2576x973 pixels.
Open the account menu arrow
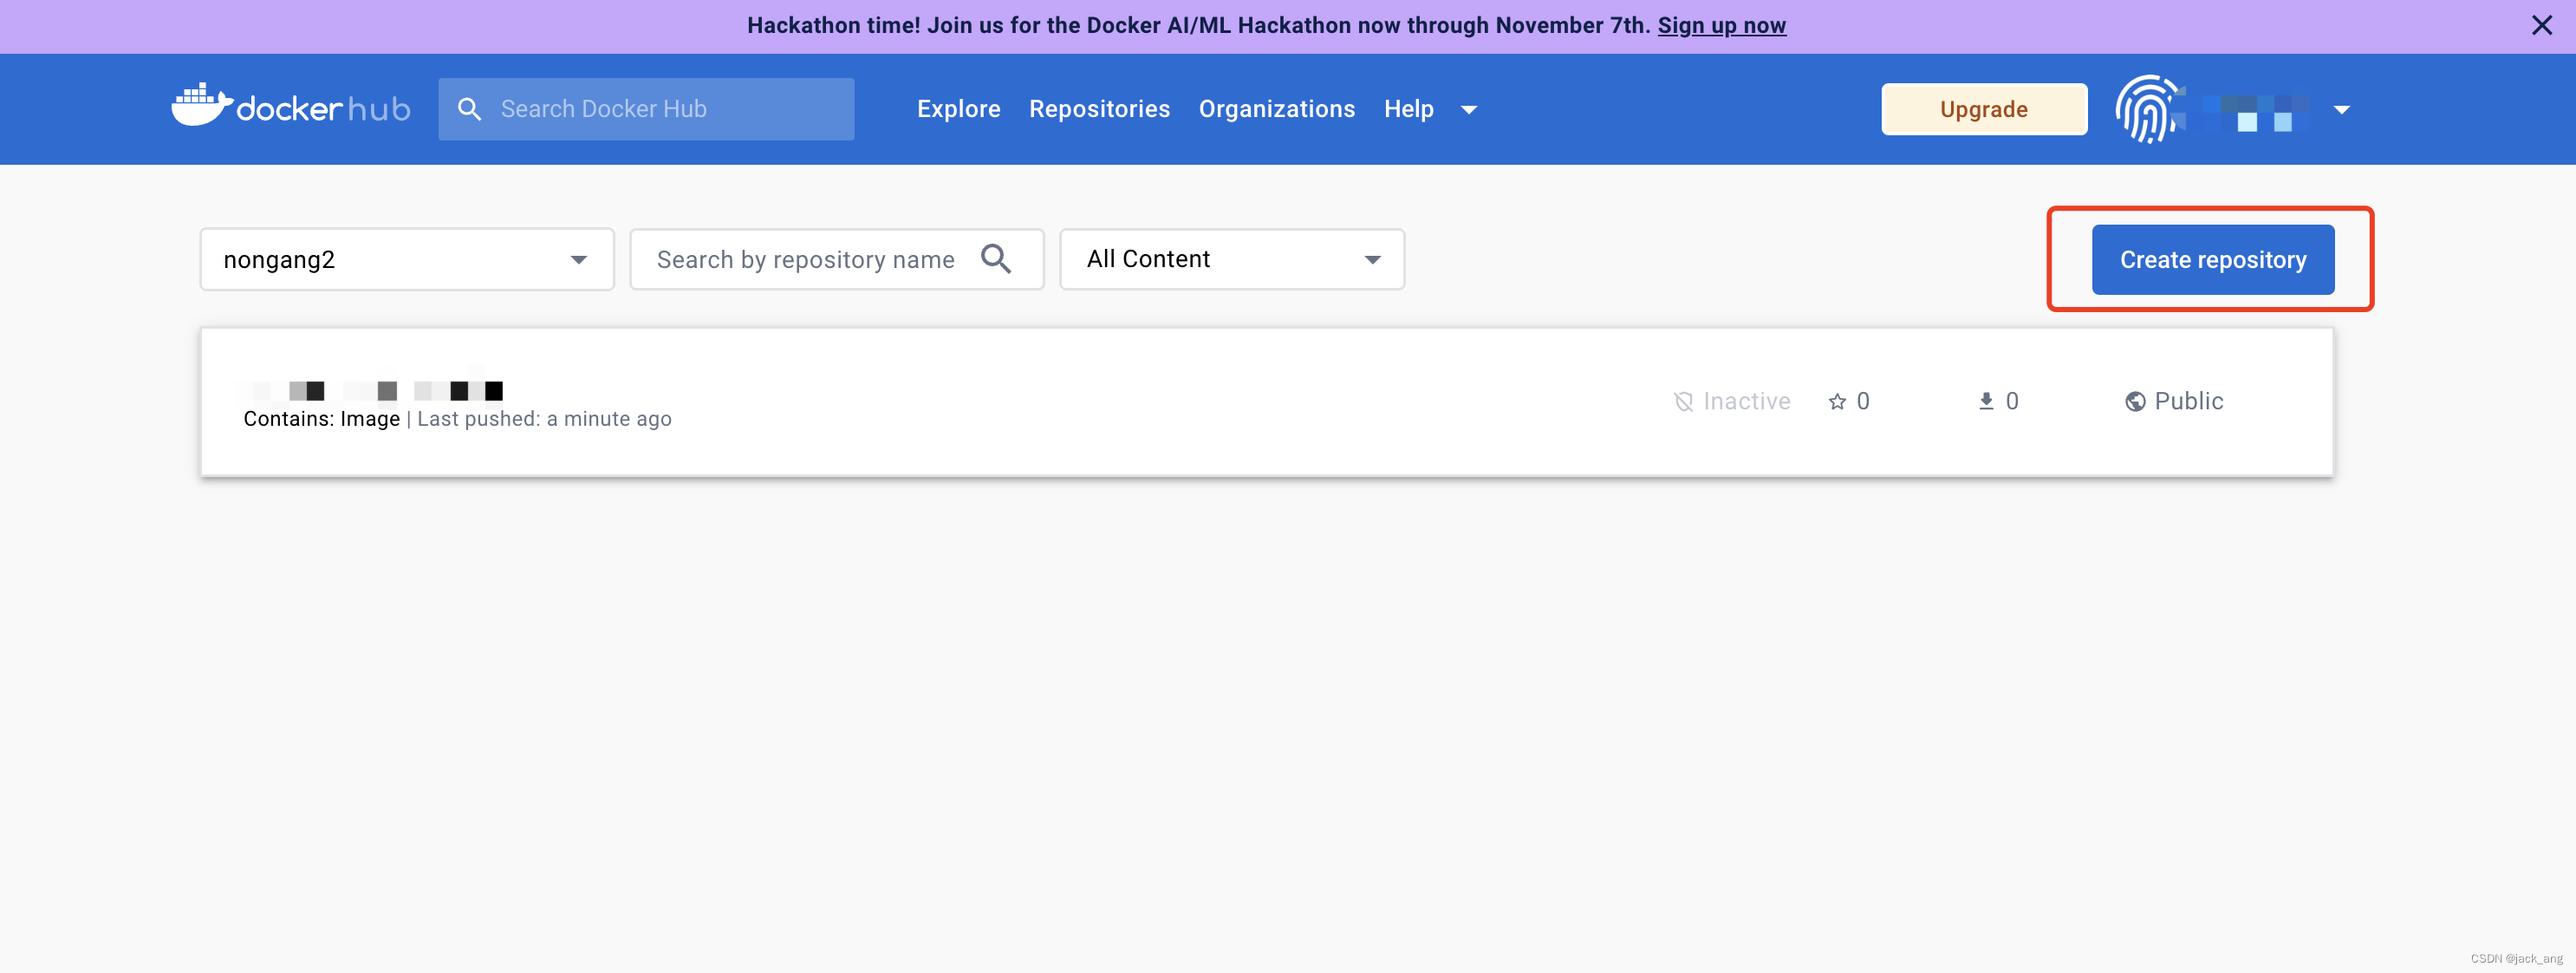click(x=2341, y=110)
